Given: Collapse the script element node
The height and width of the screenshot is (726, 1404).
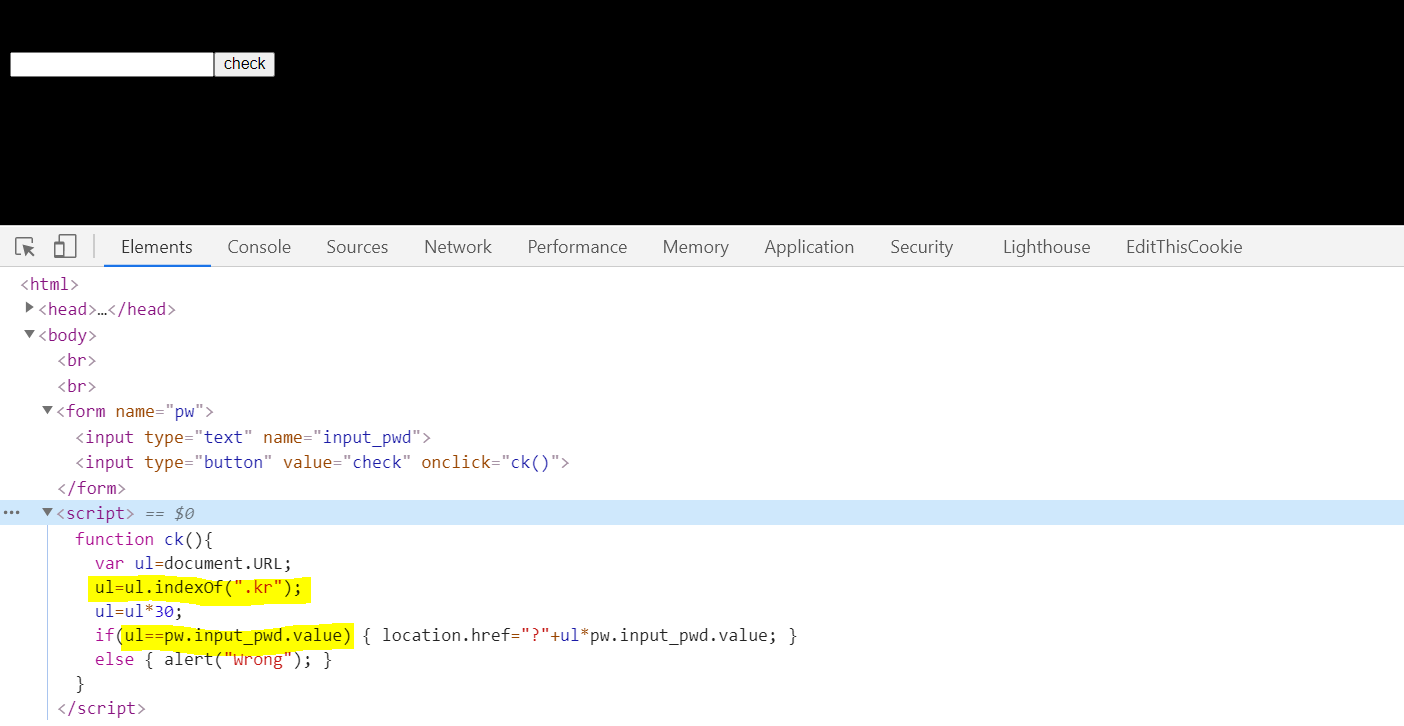Looking at the screenshot, I should 47,512.
